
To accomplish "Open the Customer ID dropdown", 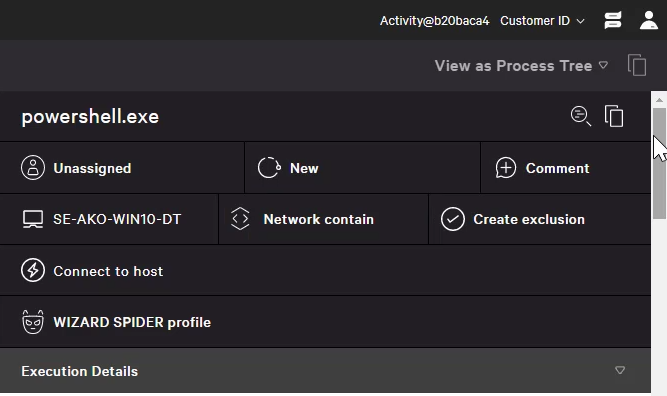I will tap(542, 21).
